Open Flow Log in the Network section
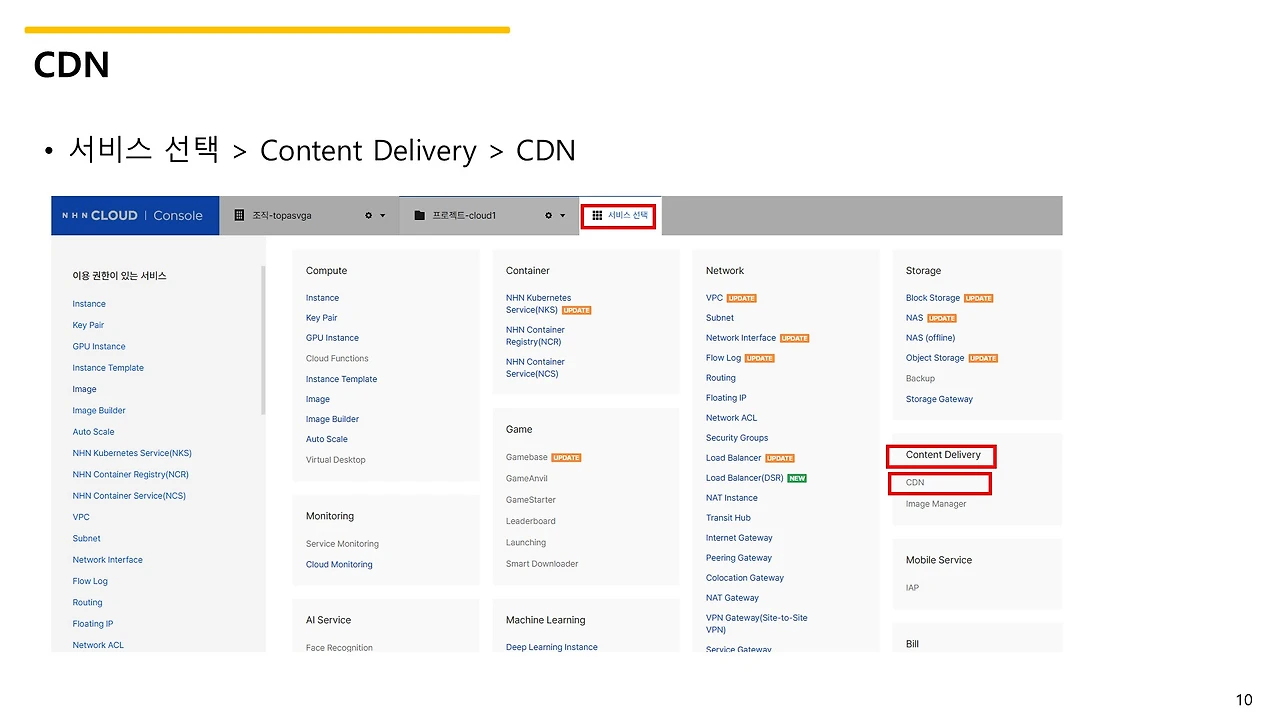The image size is (1280, 720). [723, 358]
